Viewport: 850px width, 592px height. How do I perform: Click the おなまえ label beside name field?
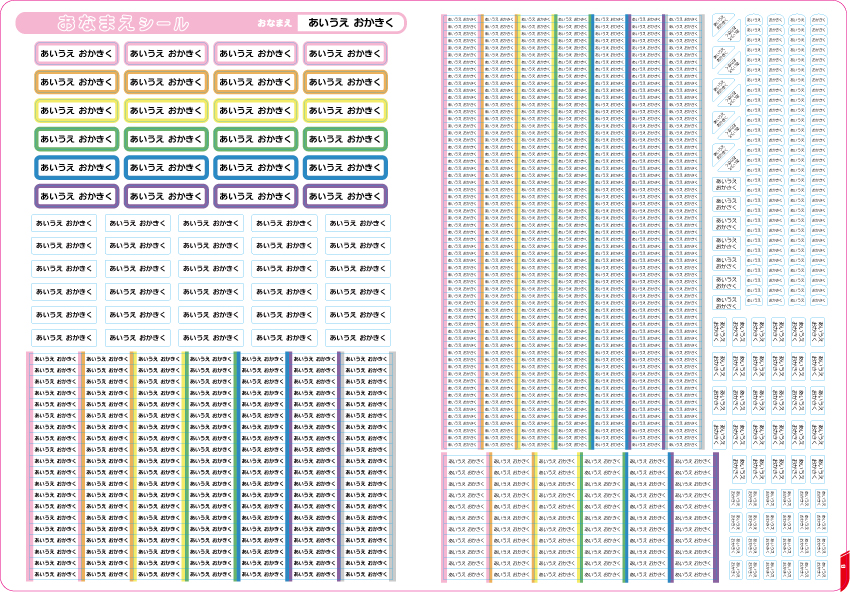[275, 23]
